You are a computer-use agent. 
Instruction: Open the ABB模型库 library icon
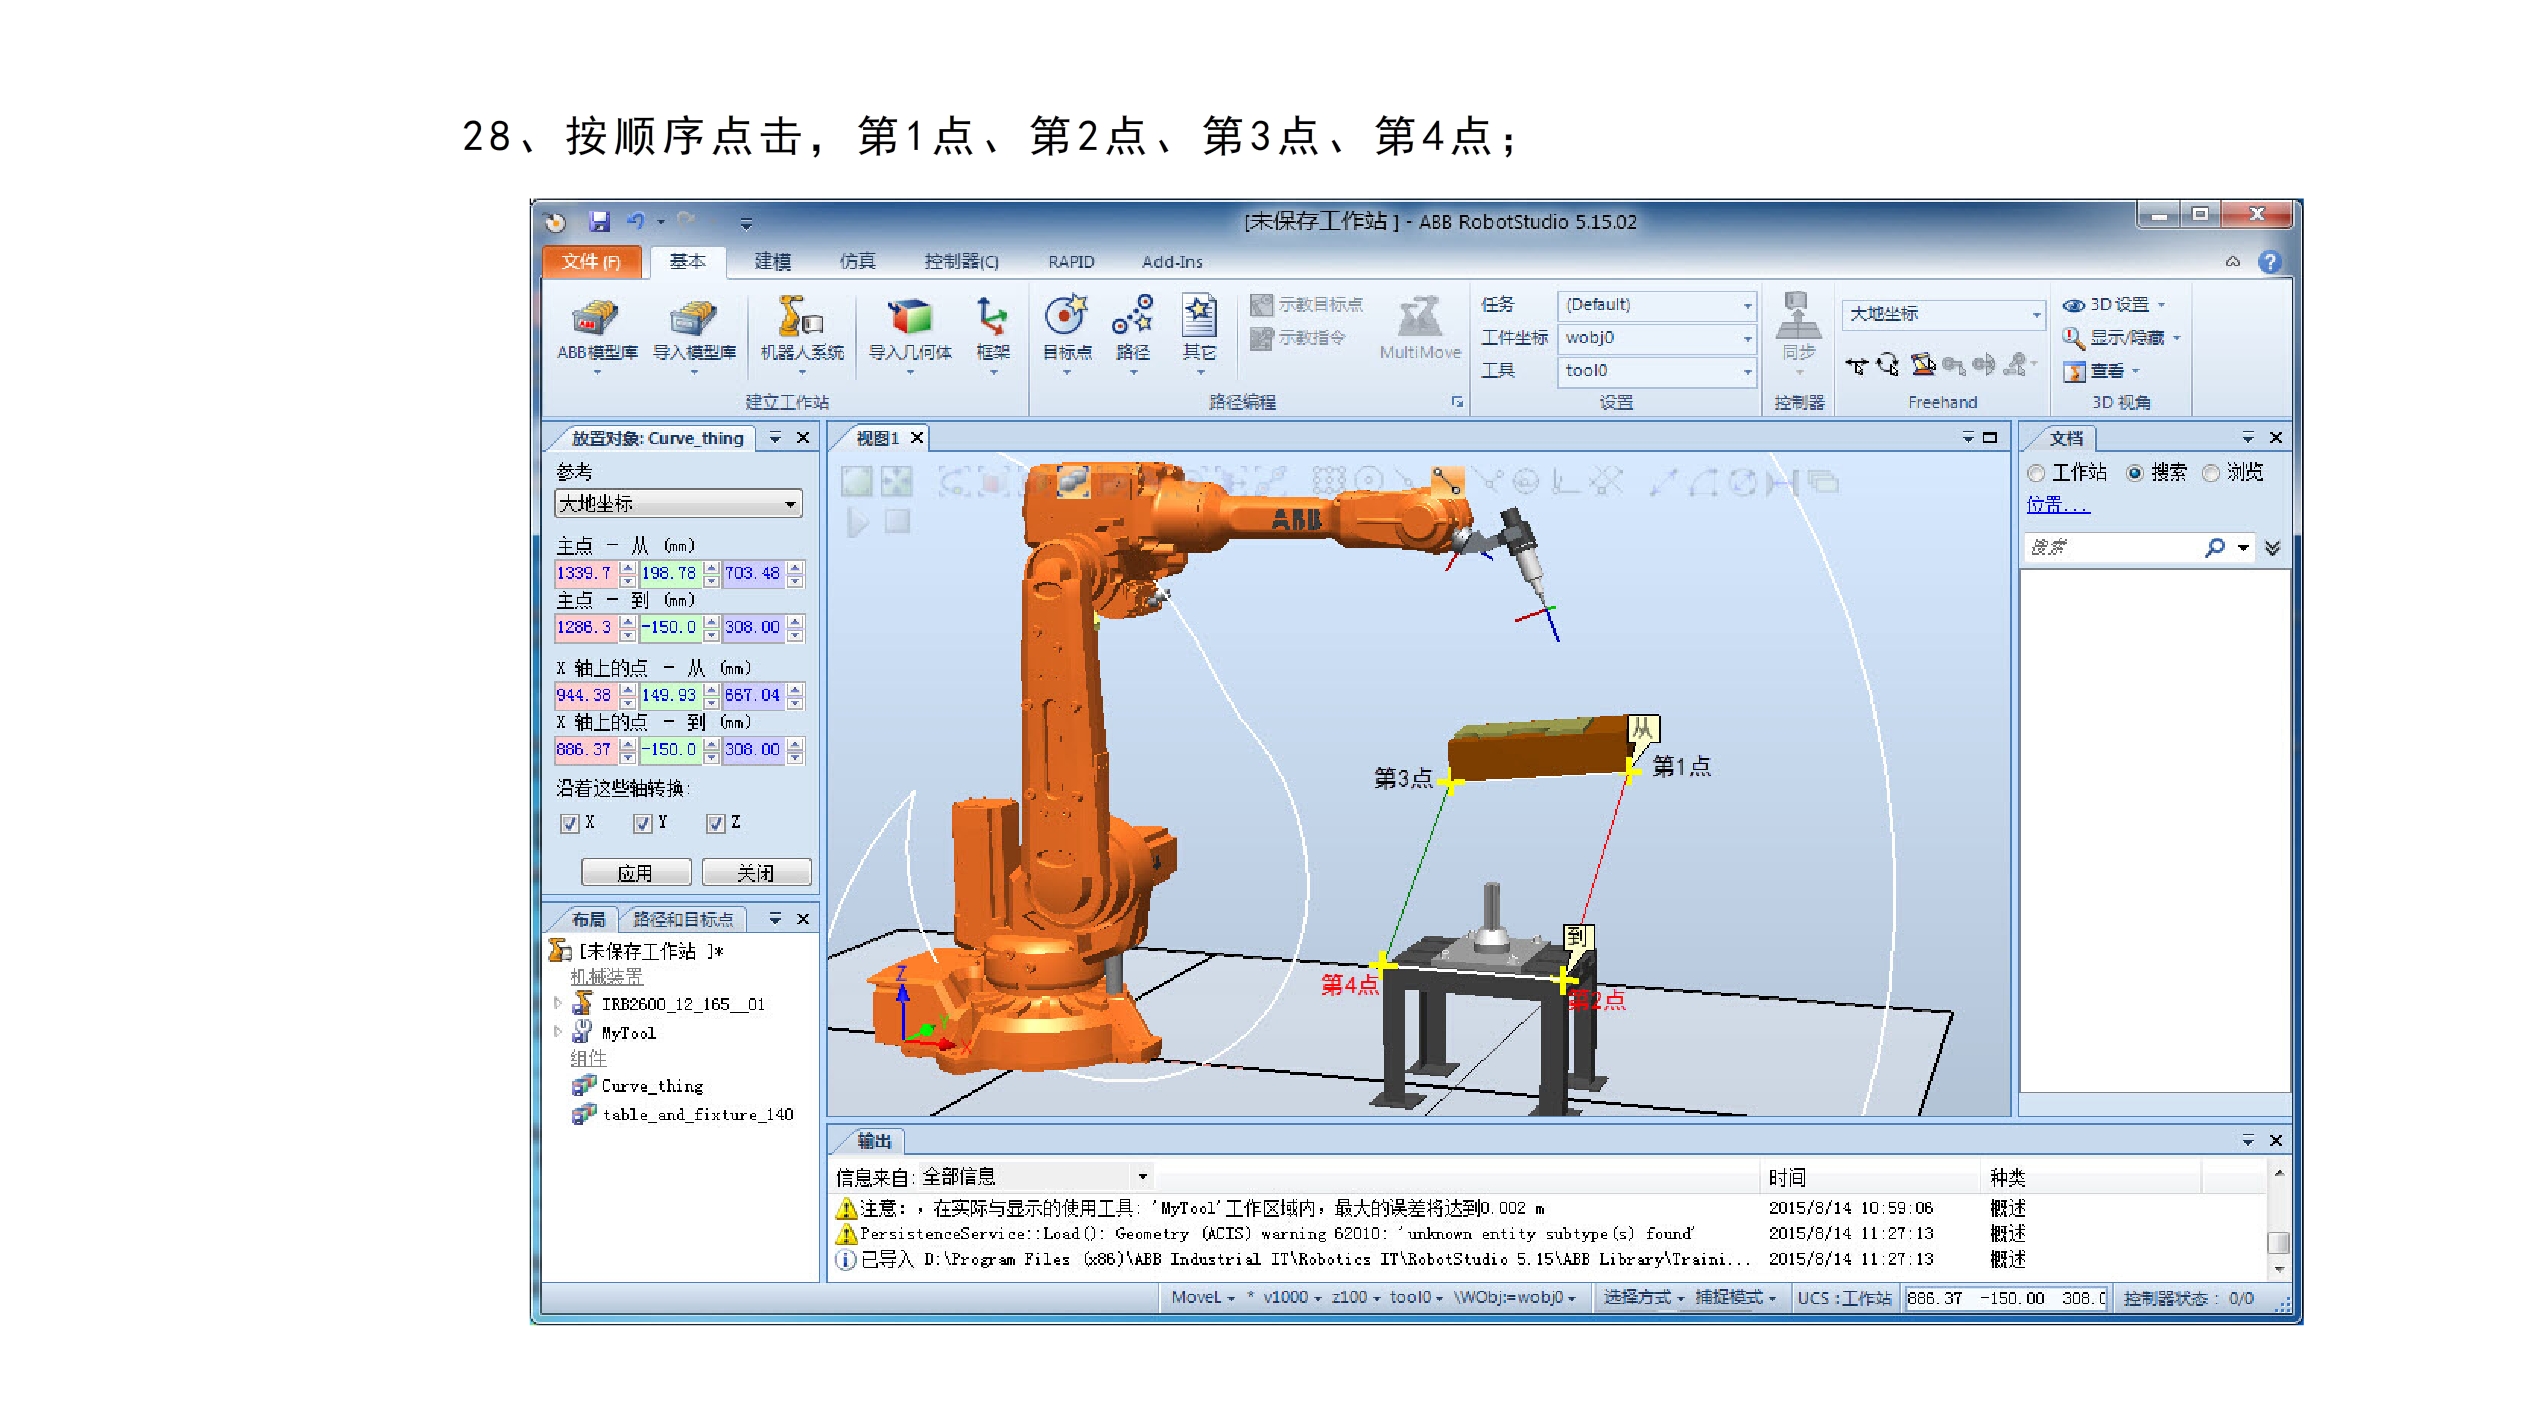pyautogui.click(x=596, y=320)
